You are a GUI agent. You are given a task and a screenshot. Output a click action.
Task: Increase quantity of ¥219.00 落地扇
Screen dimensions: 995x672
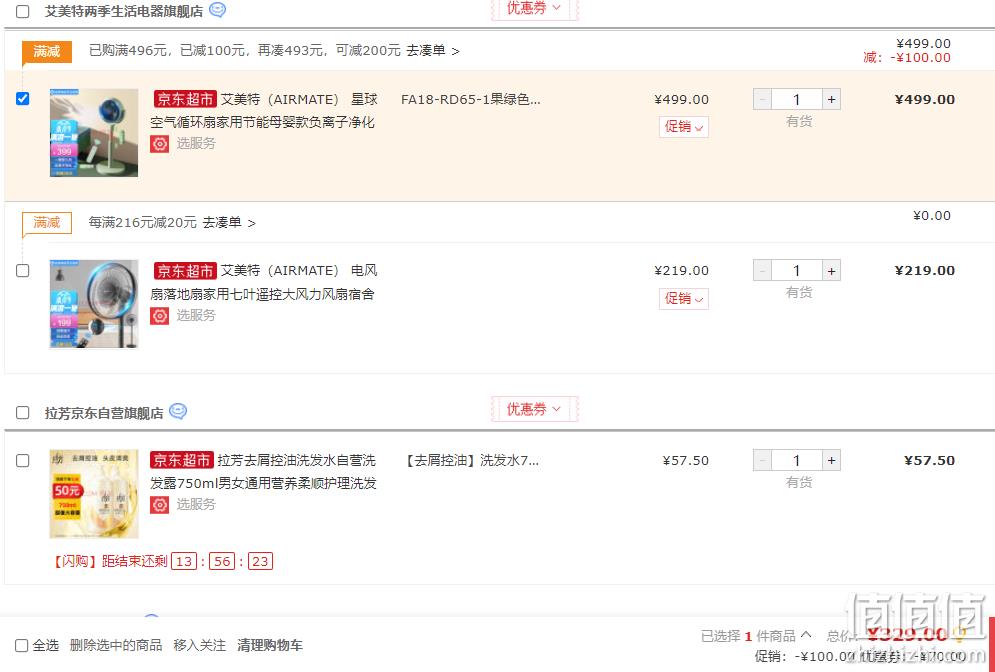point(831,271)
